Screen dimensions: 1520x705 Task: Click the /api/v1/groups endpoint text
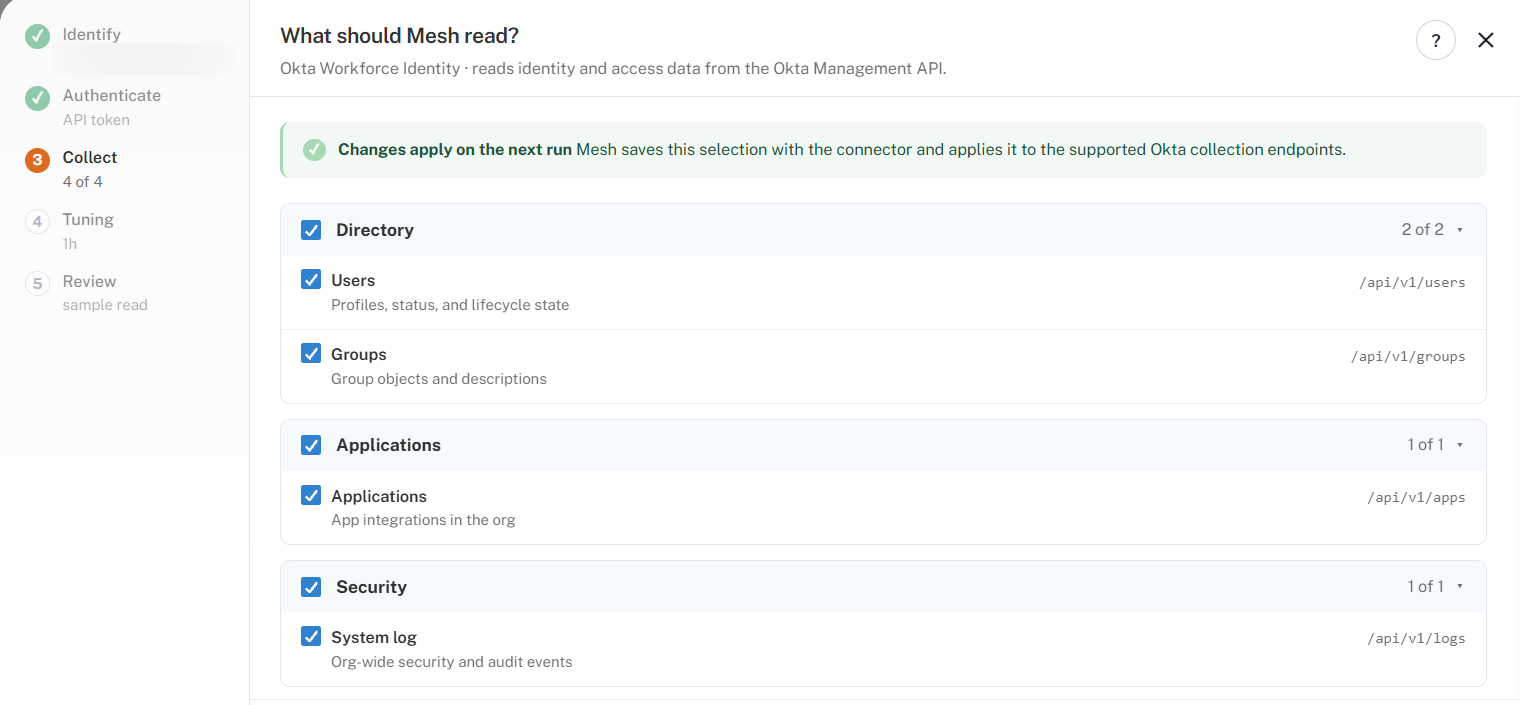click(x=1408, y=356)
